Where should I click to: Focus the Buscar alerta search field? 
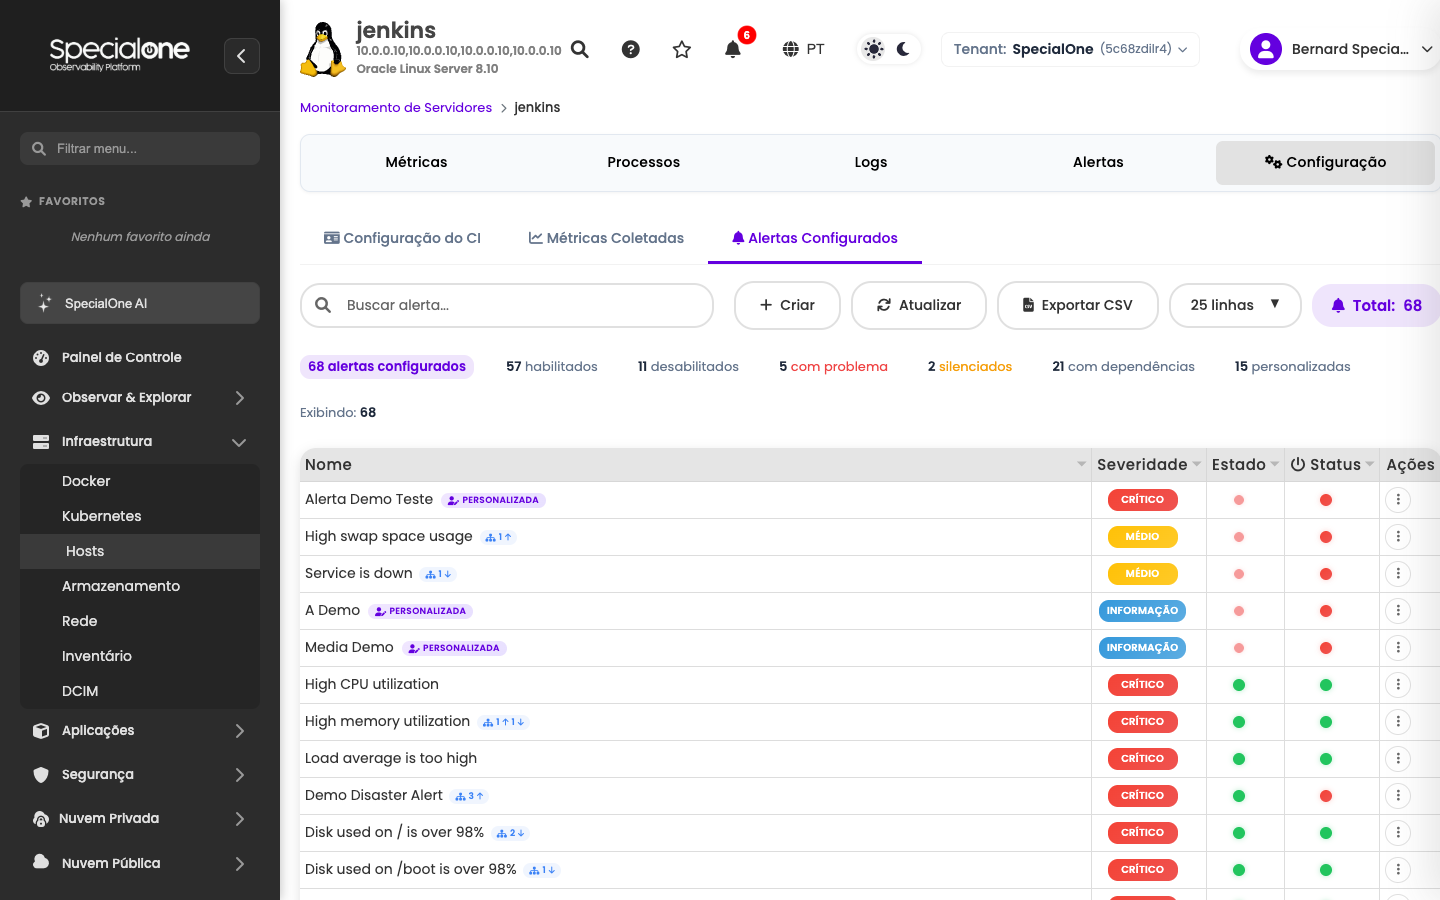[507, 305]
